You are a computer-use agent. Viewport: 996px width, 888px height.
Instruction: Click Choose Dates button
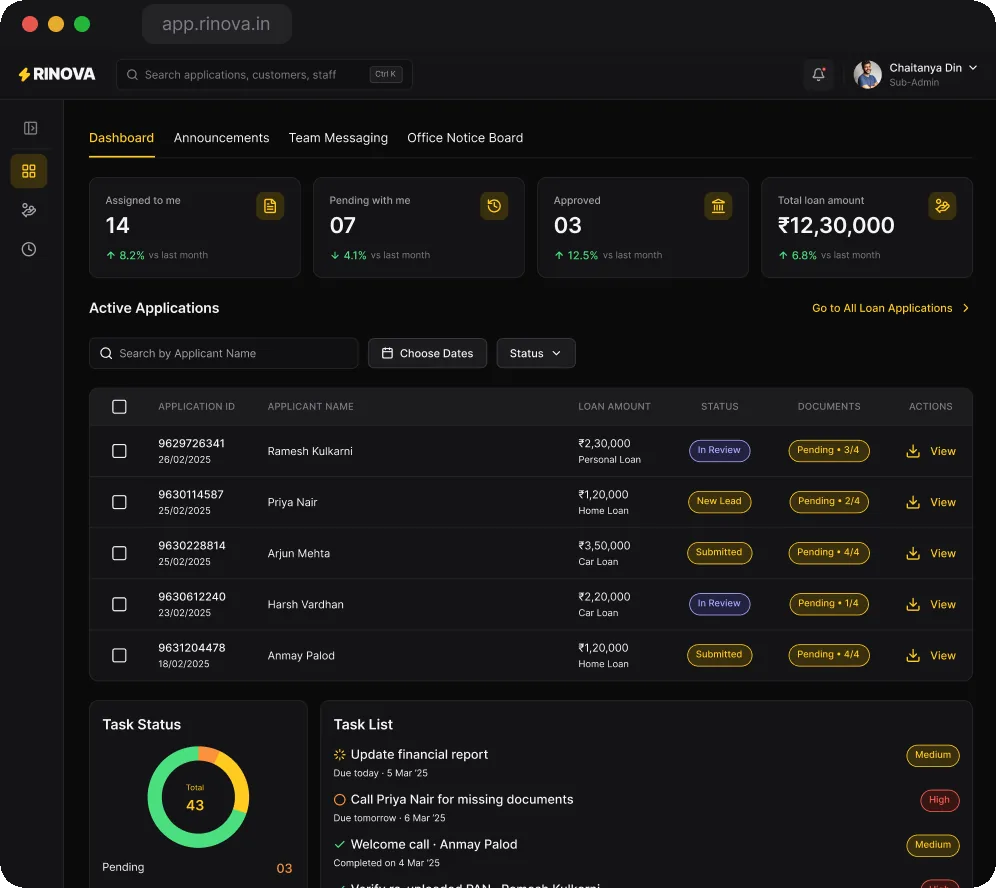(427, 353)
